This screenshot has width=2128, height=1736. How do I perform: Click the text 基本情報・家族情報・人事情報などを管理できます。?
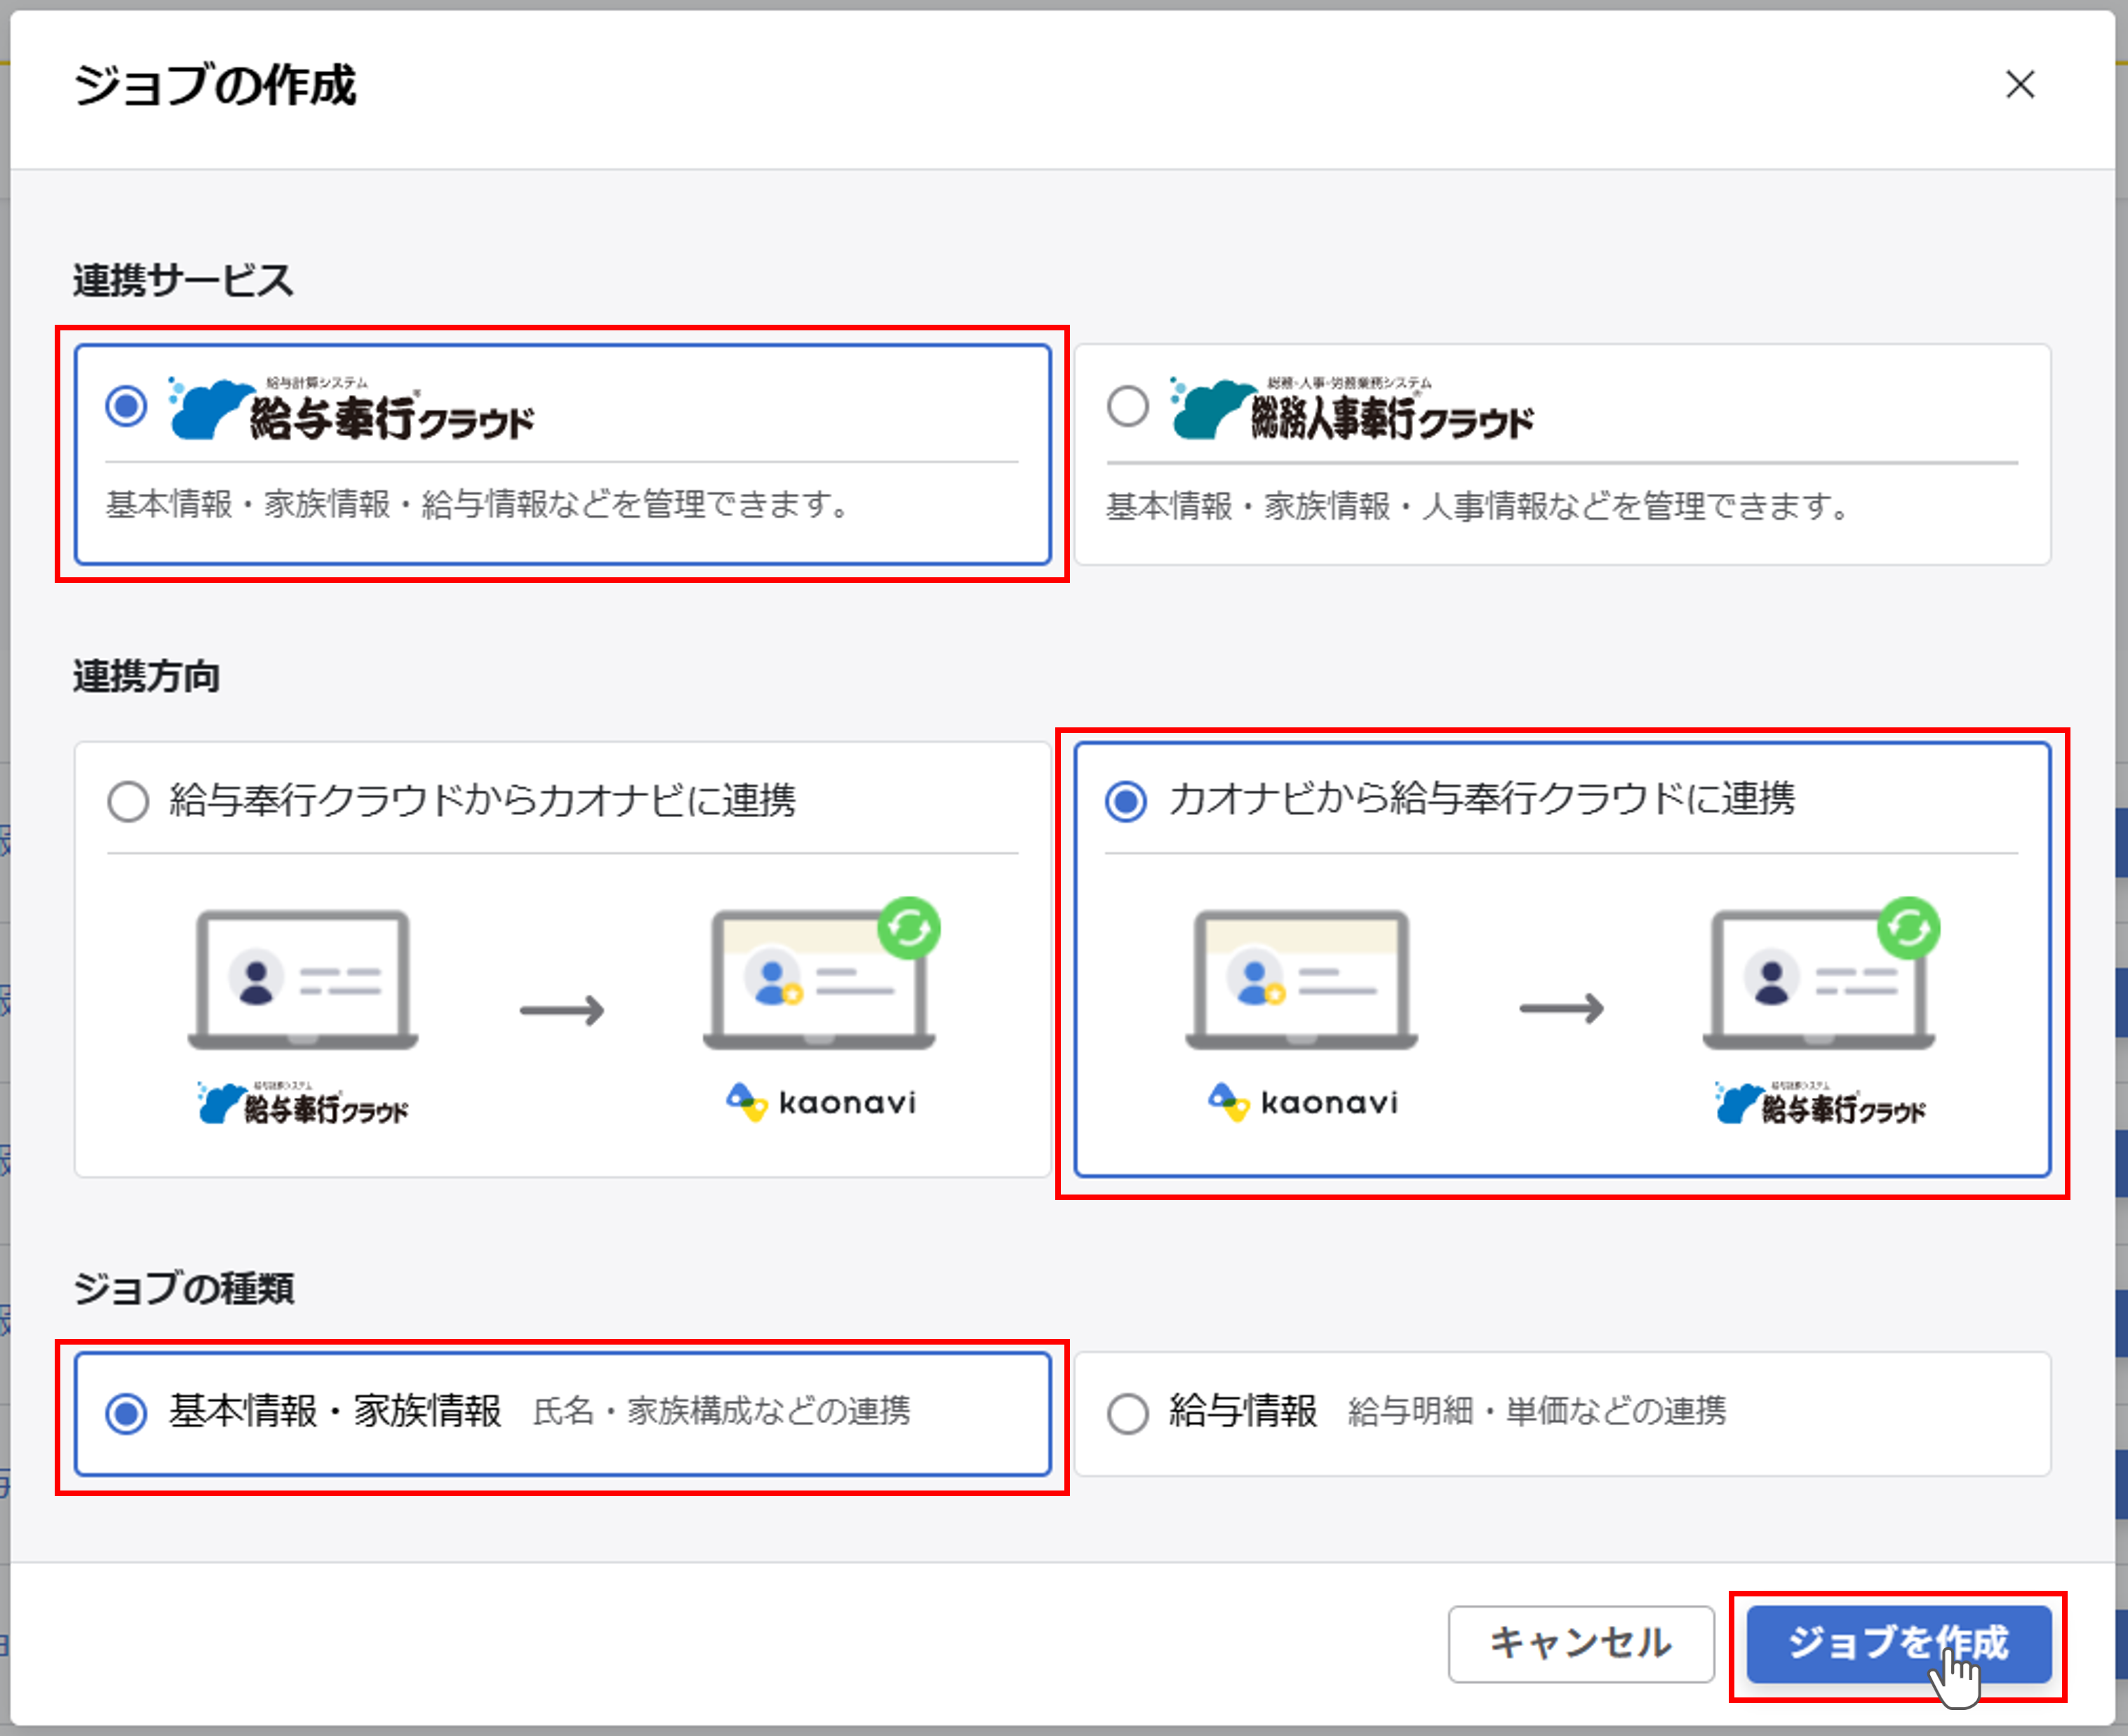[1479, 506]
